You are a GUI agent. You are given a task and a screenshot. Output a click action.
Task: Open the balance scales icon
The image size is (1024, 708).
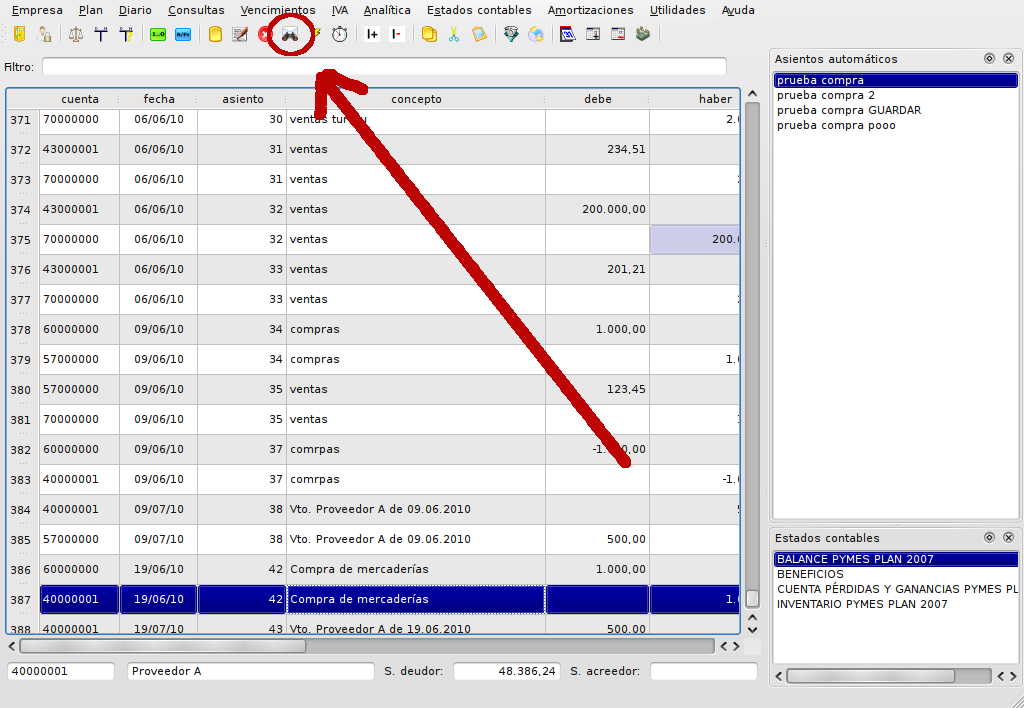76,34
